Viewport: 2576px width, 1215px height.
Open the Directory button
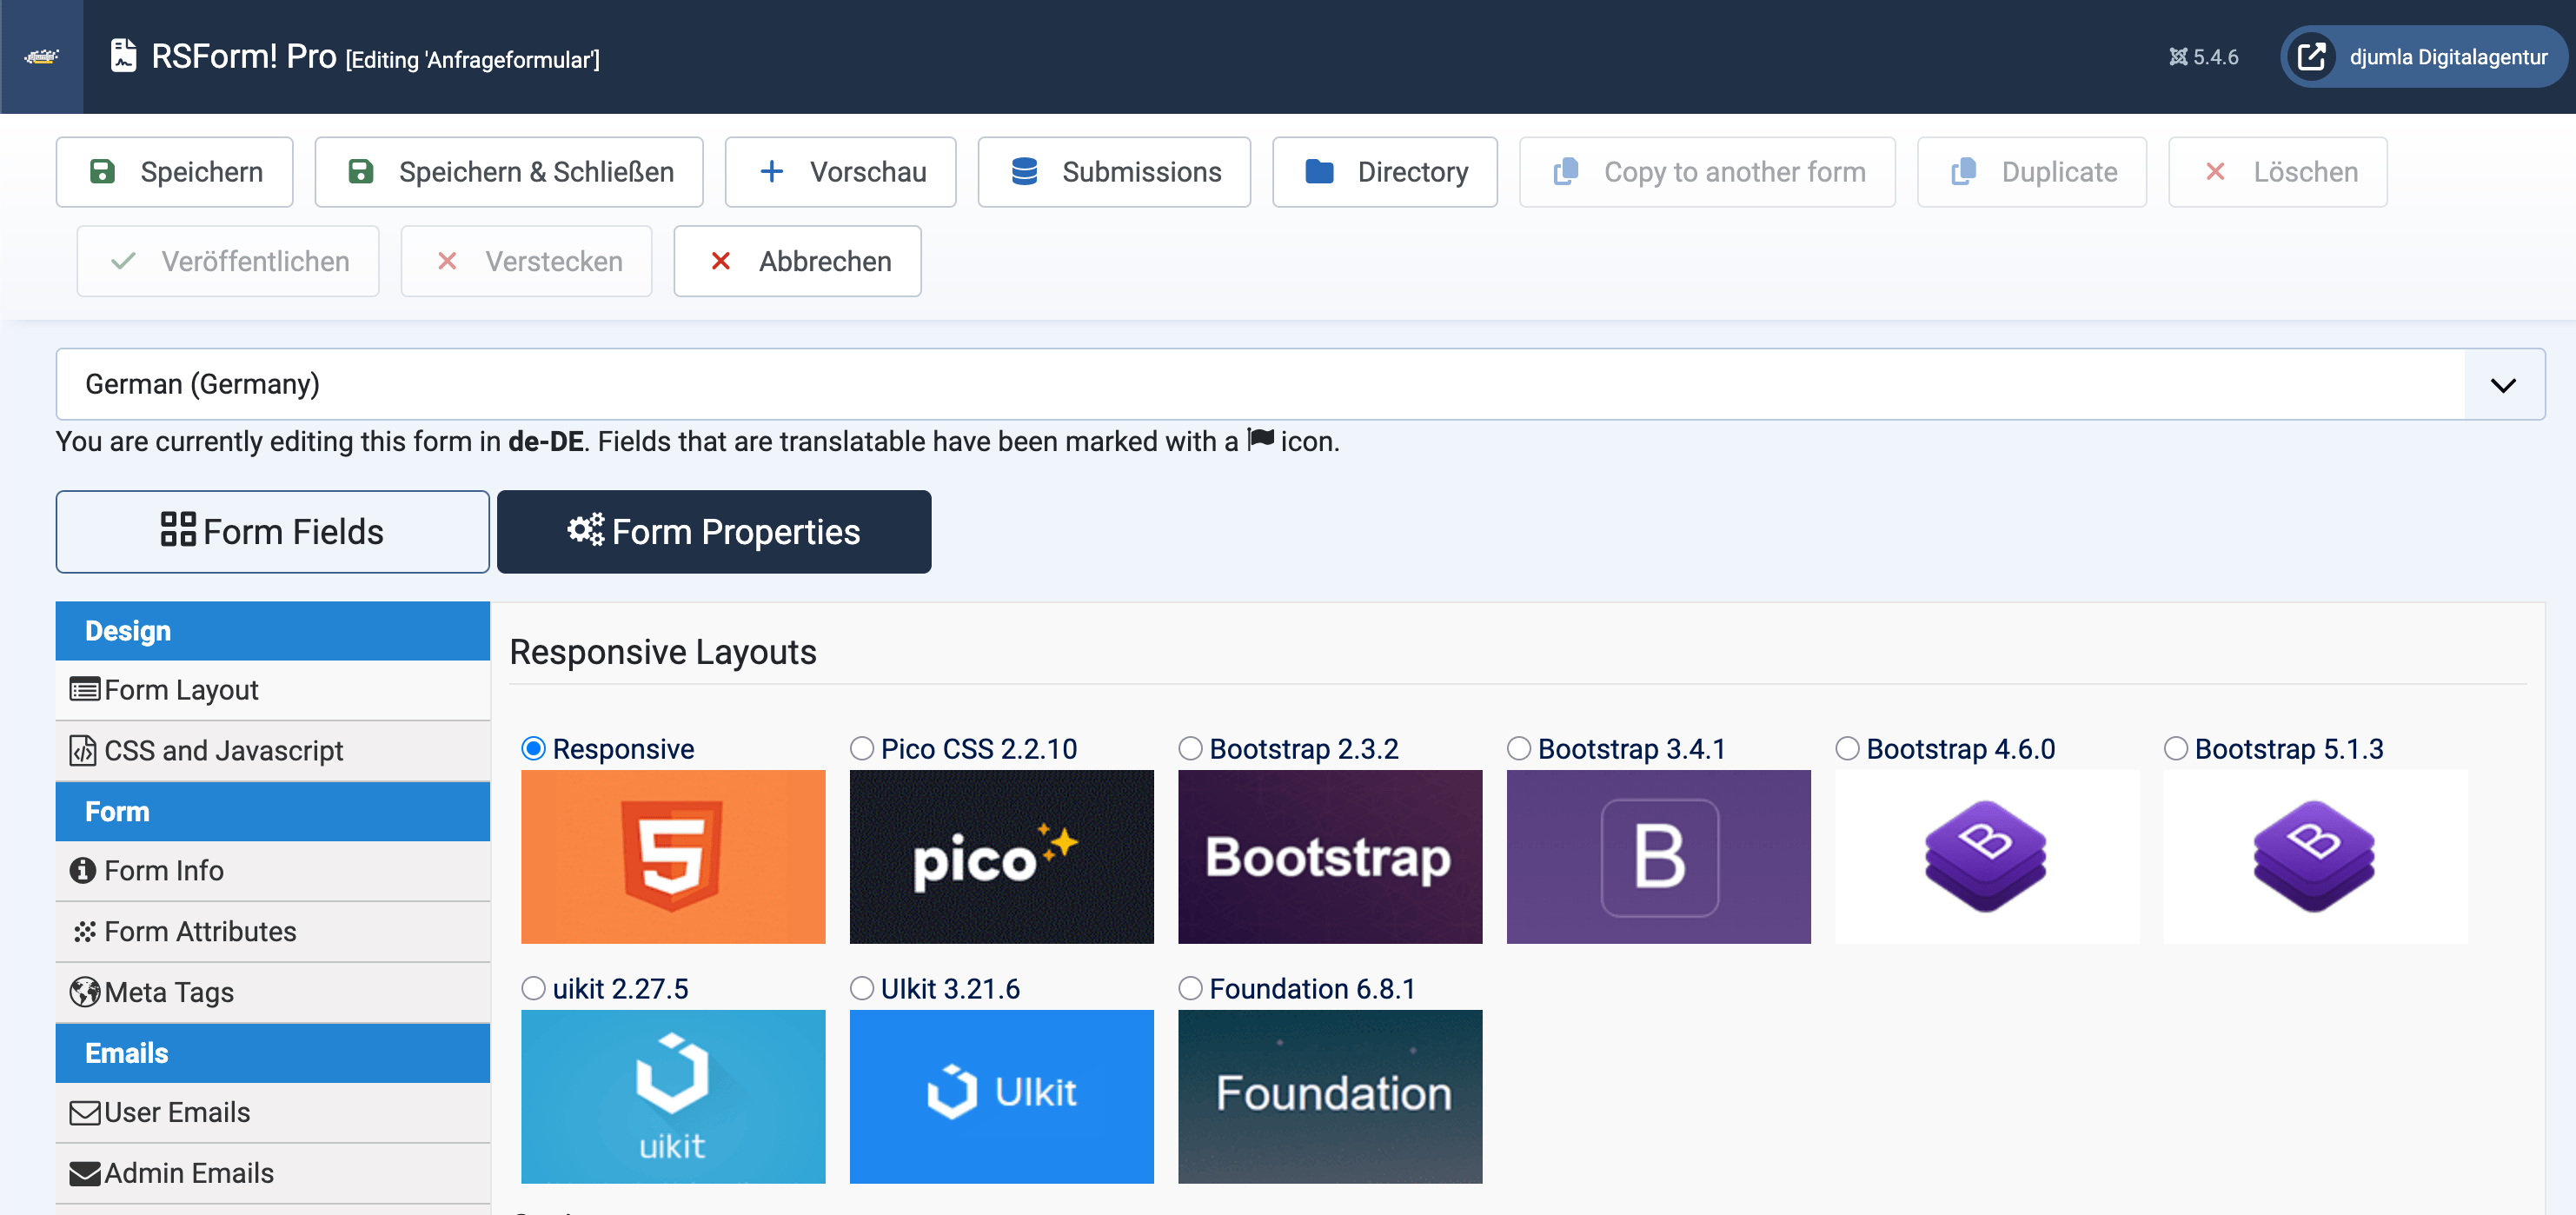1385,172
